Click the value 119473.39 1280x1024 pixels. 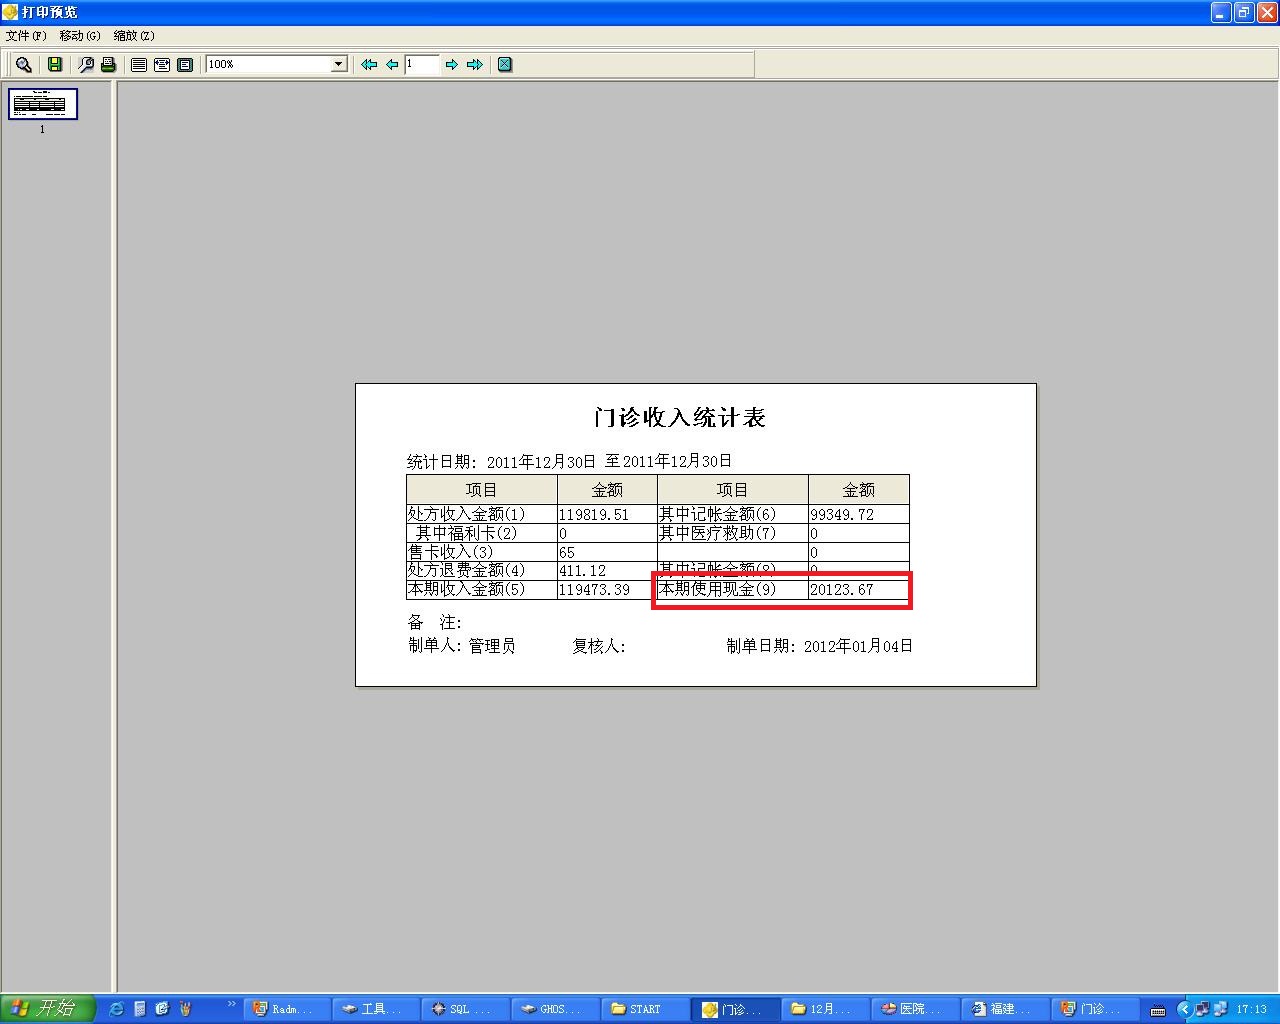tap(594, 590)
